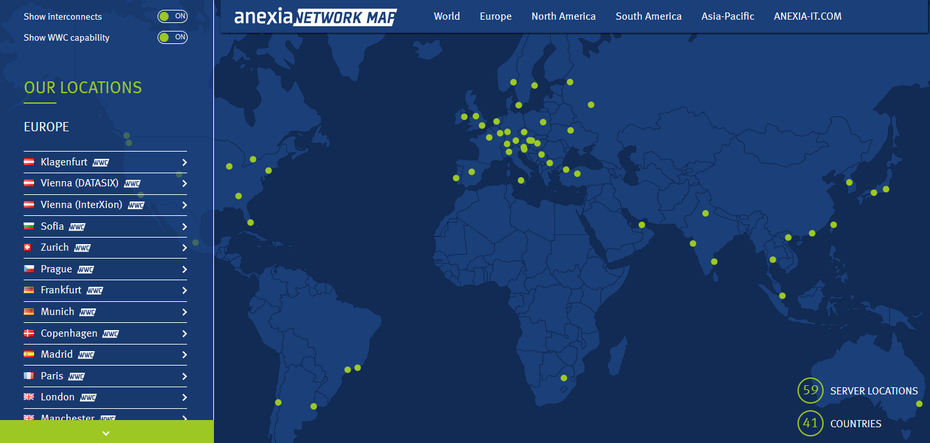Click the WWC badge next to Klagenfurt
The width and height of the screenshot is (930, 443).
[101, 162]
